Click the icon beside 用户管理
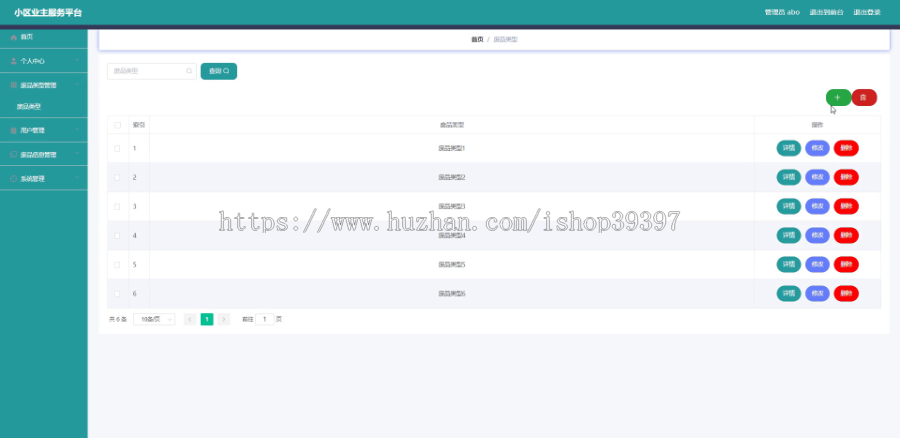 (x=14, y=130)
